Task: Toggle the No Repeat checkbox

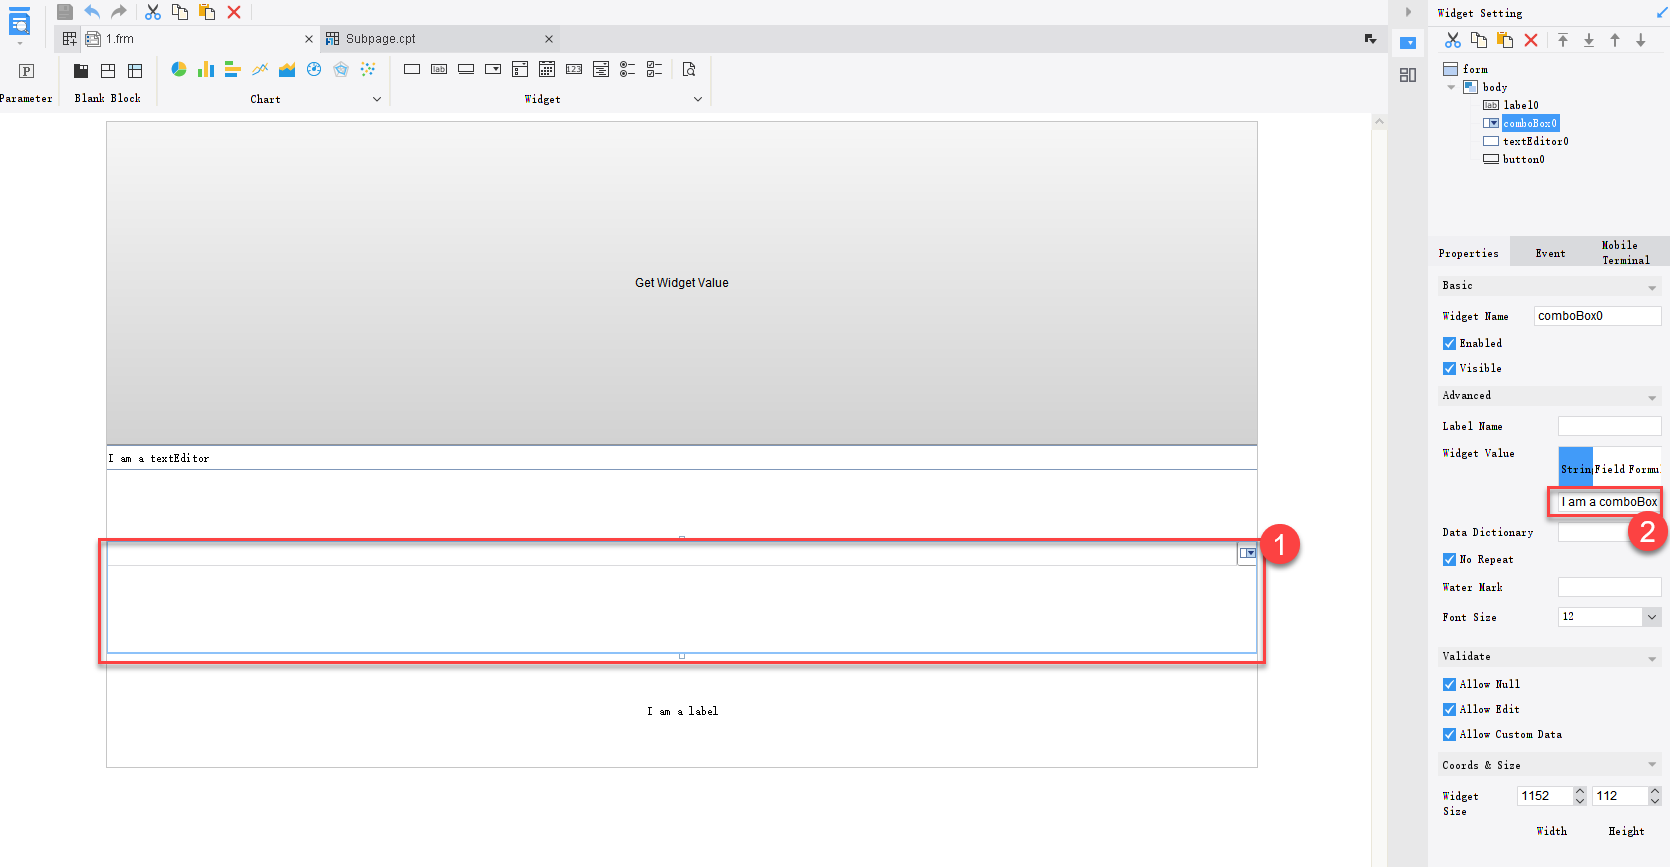Action: tap(1449, 559)
